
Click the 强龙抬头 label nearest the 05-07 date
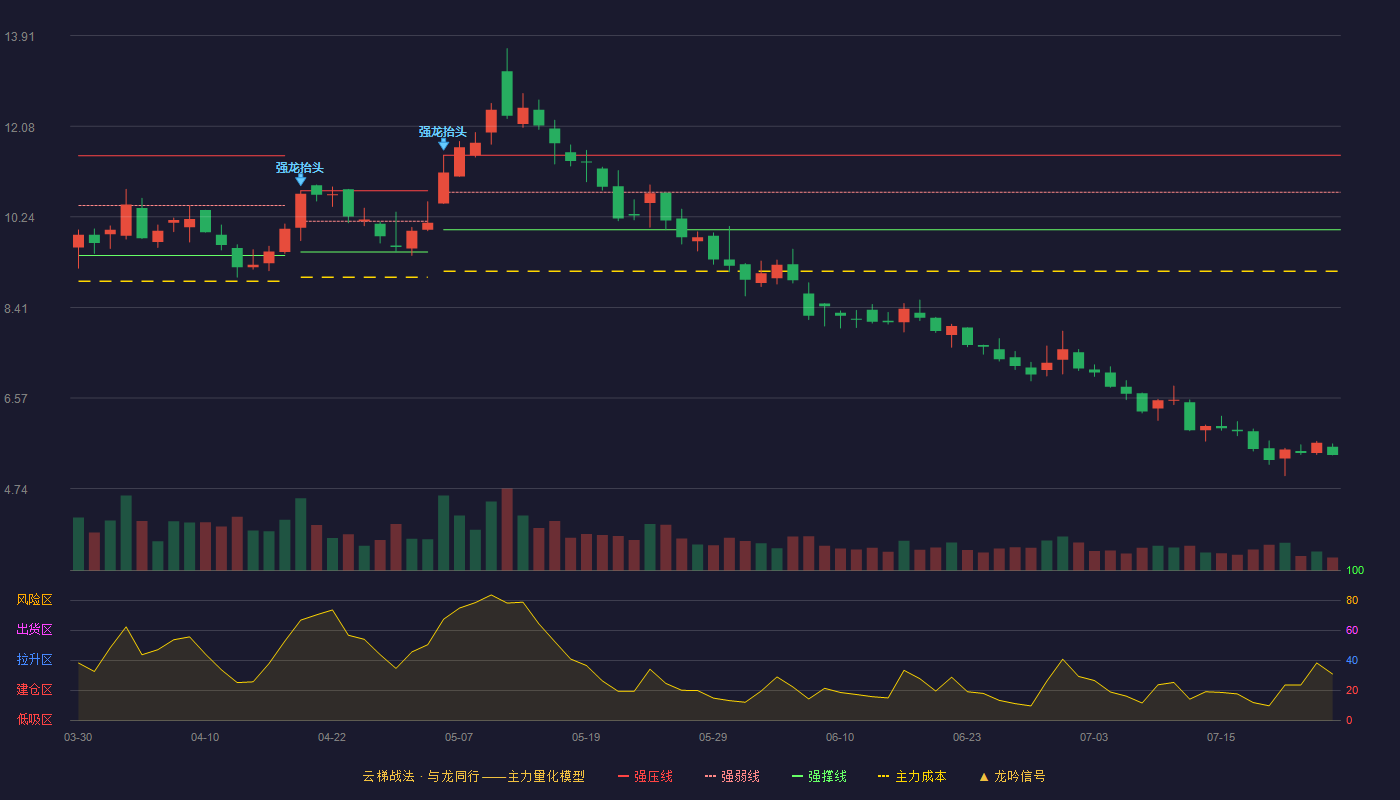pos(443,132)
